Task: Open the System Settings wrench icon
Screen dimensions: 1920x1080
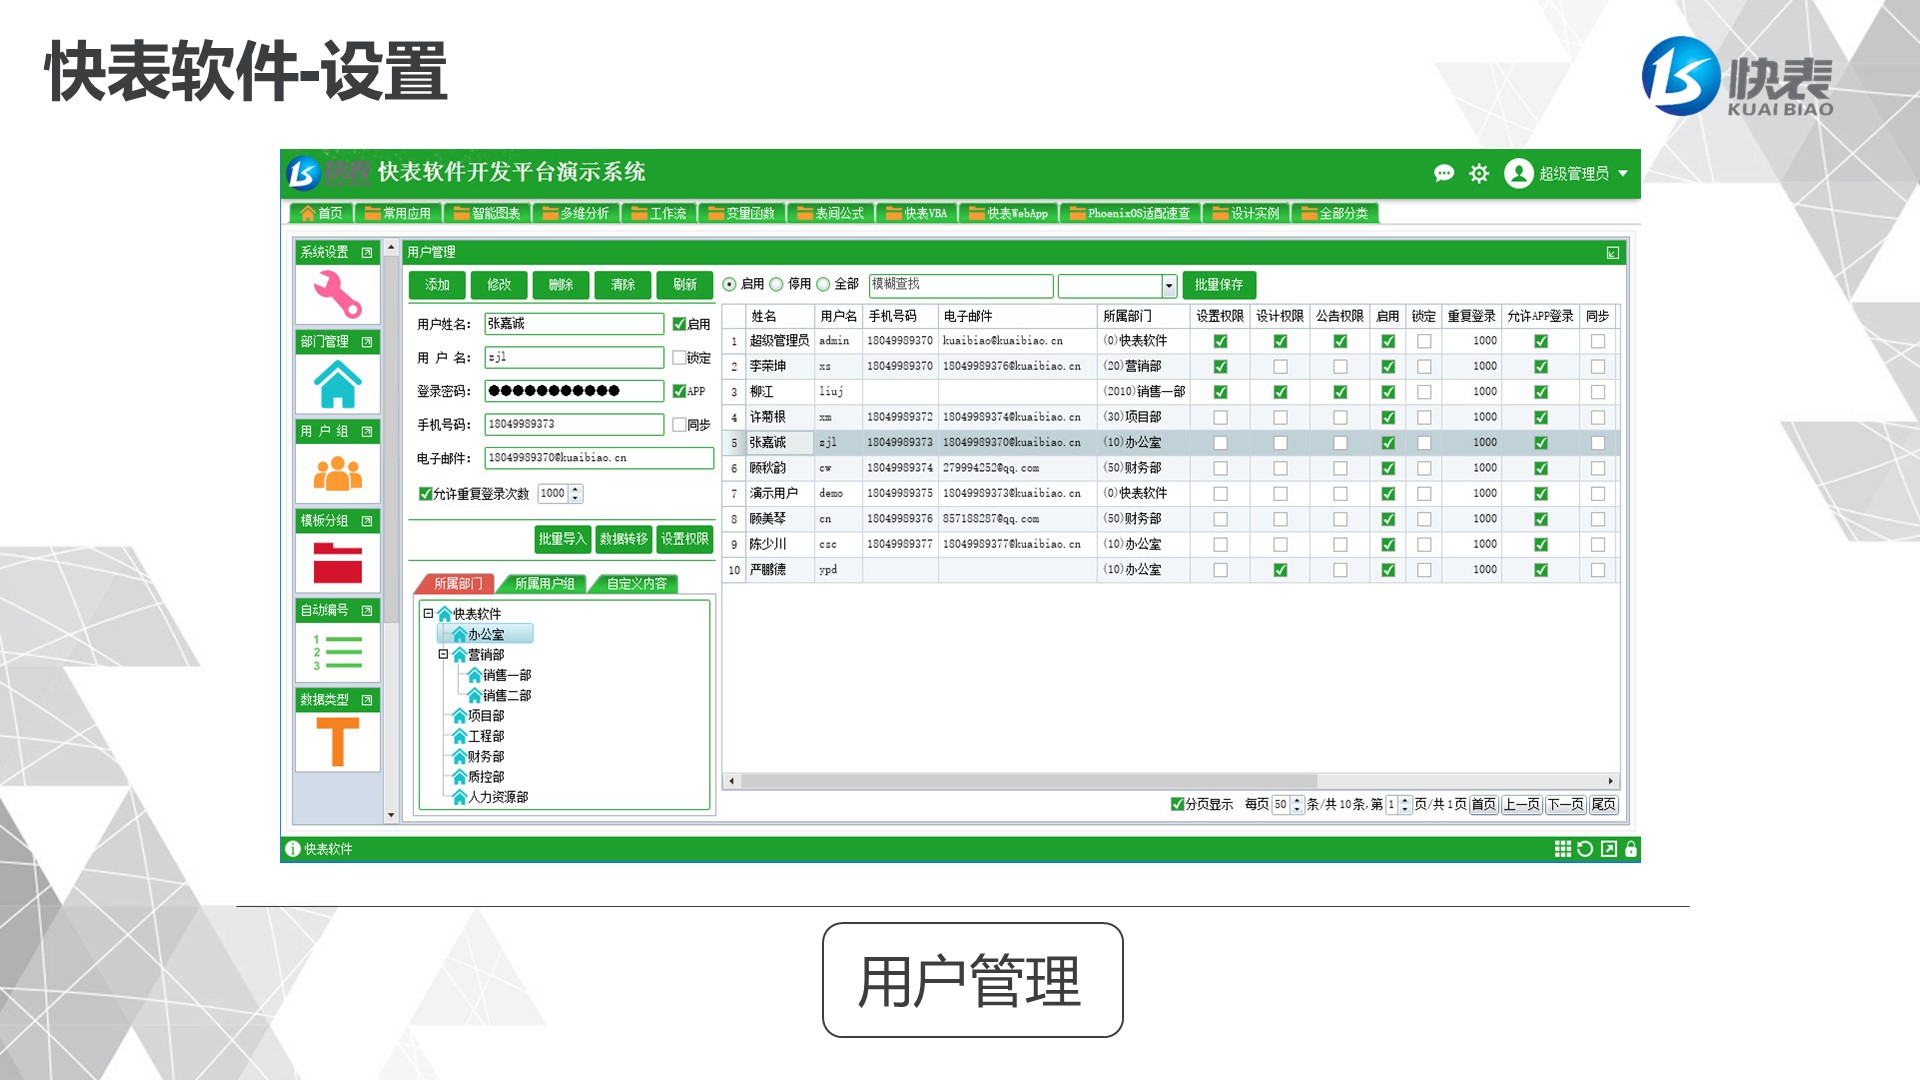Action: coord(337,294)
